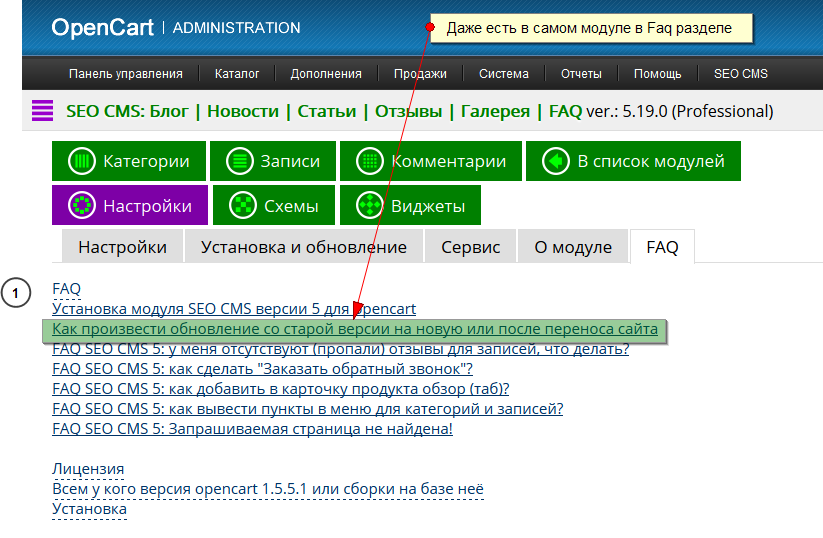Click the Категории button icon

point(81,161)
